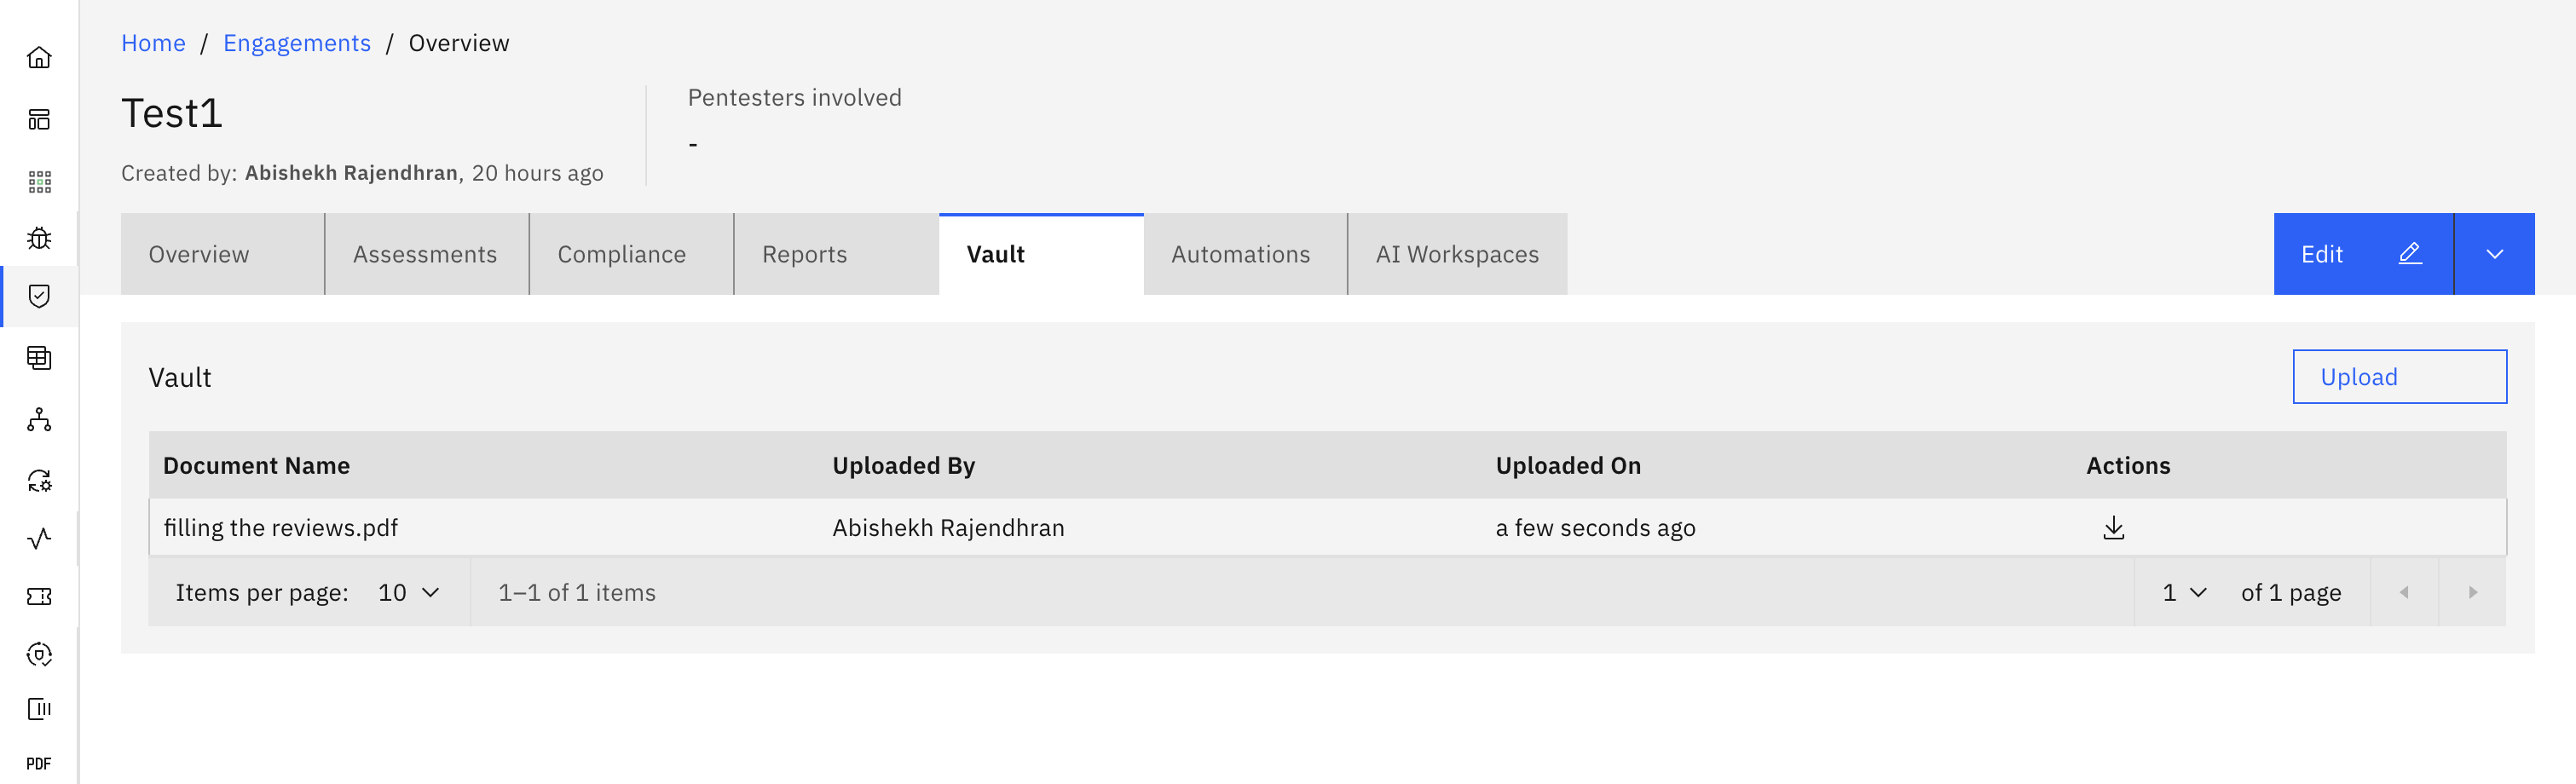
Task: Open the table icon in sidebar
Action: [x=39, y=357]
